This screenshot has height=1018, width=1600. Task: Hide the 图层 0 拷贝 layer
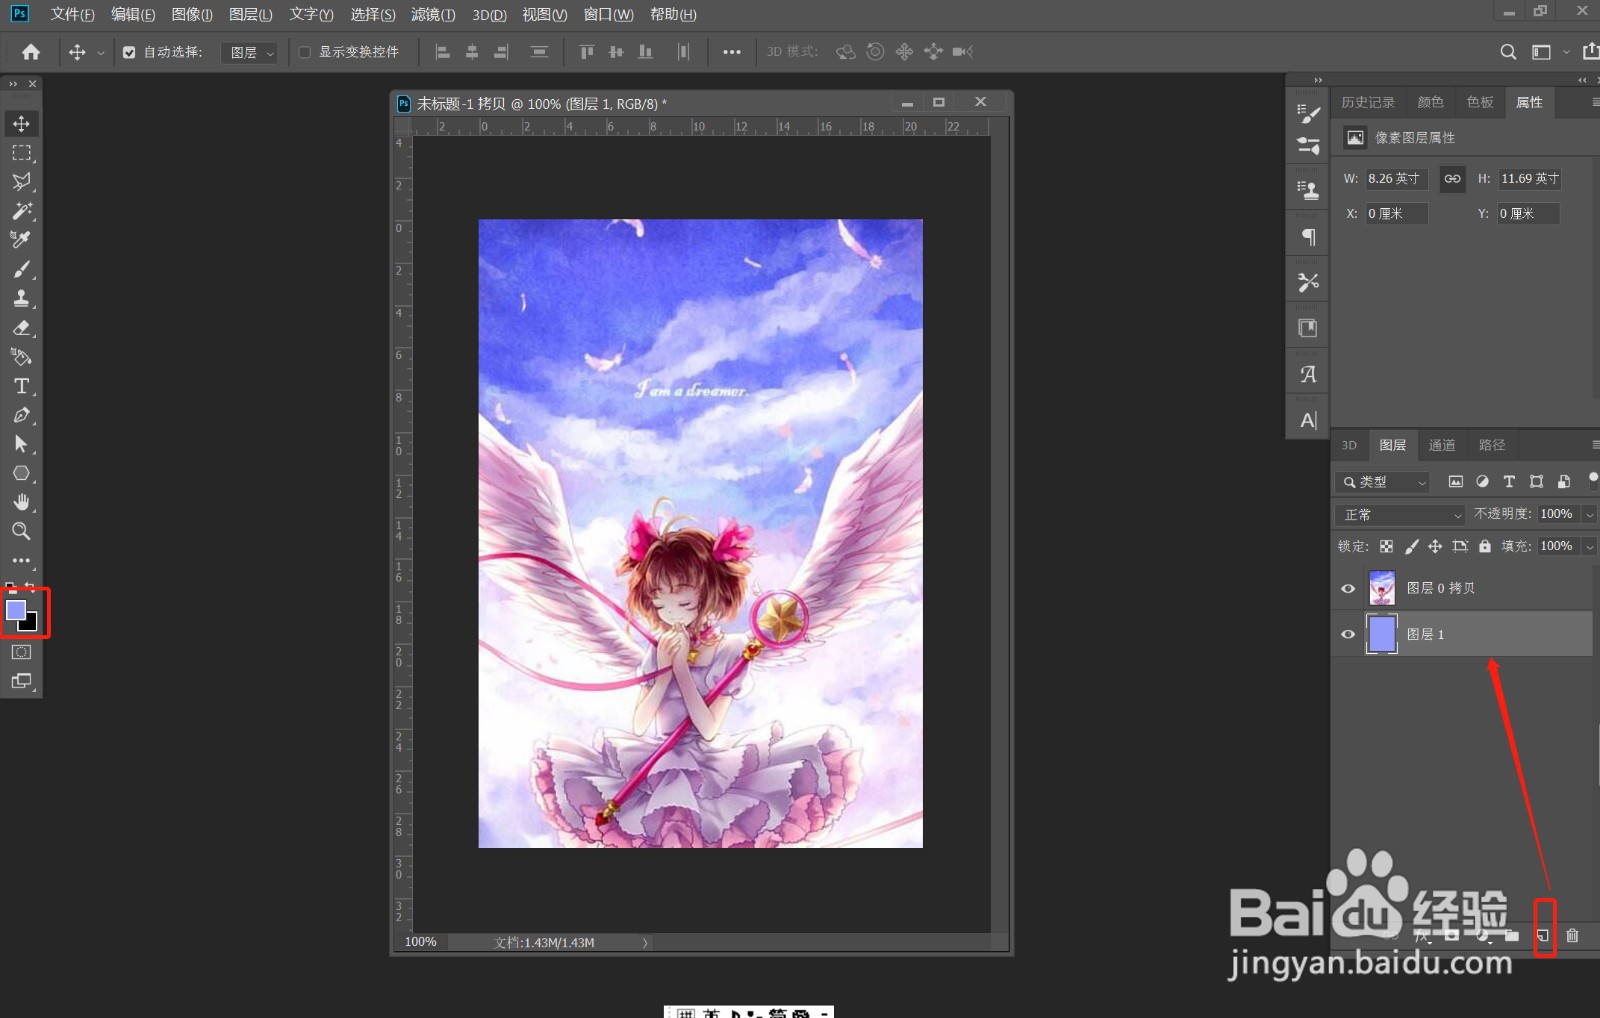(x=1348, y=588)
